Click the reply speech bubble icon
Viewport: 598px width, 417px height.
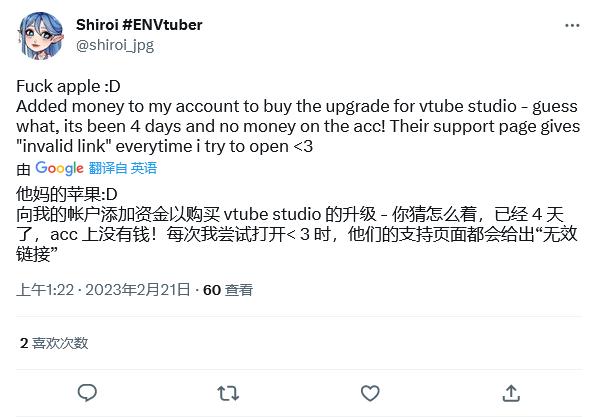[87, 393]
